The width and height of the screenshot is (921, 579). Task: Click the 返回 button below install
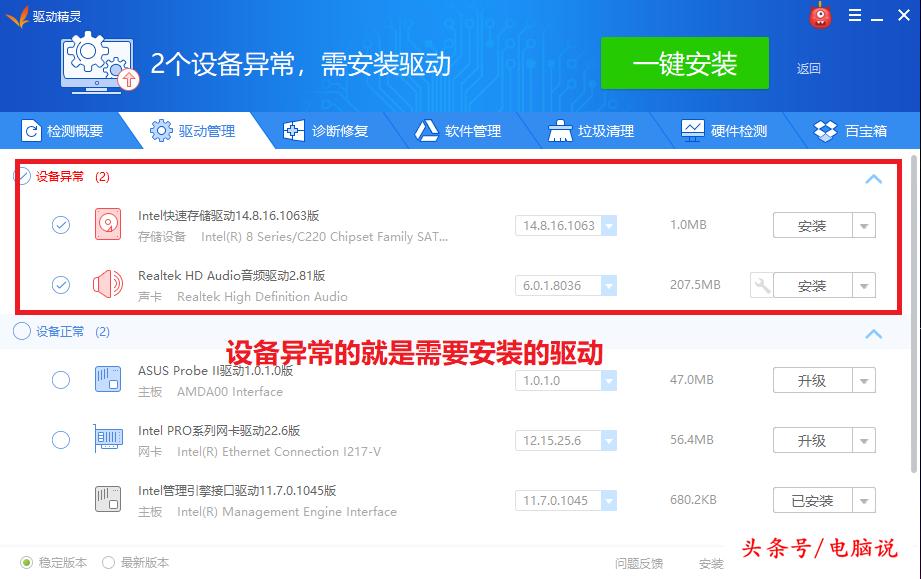(806, 67)
